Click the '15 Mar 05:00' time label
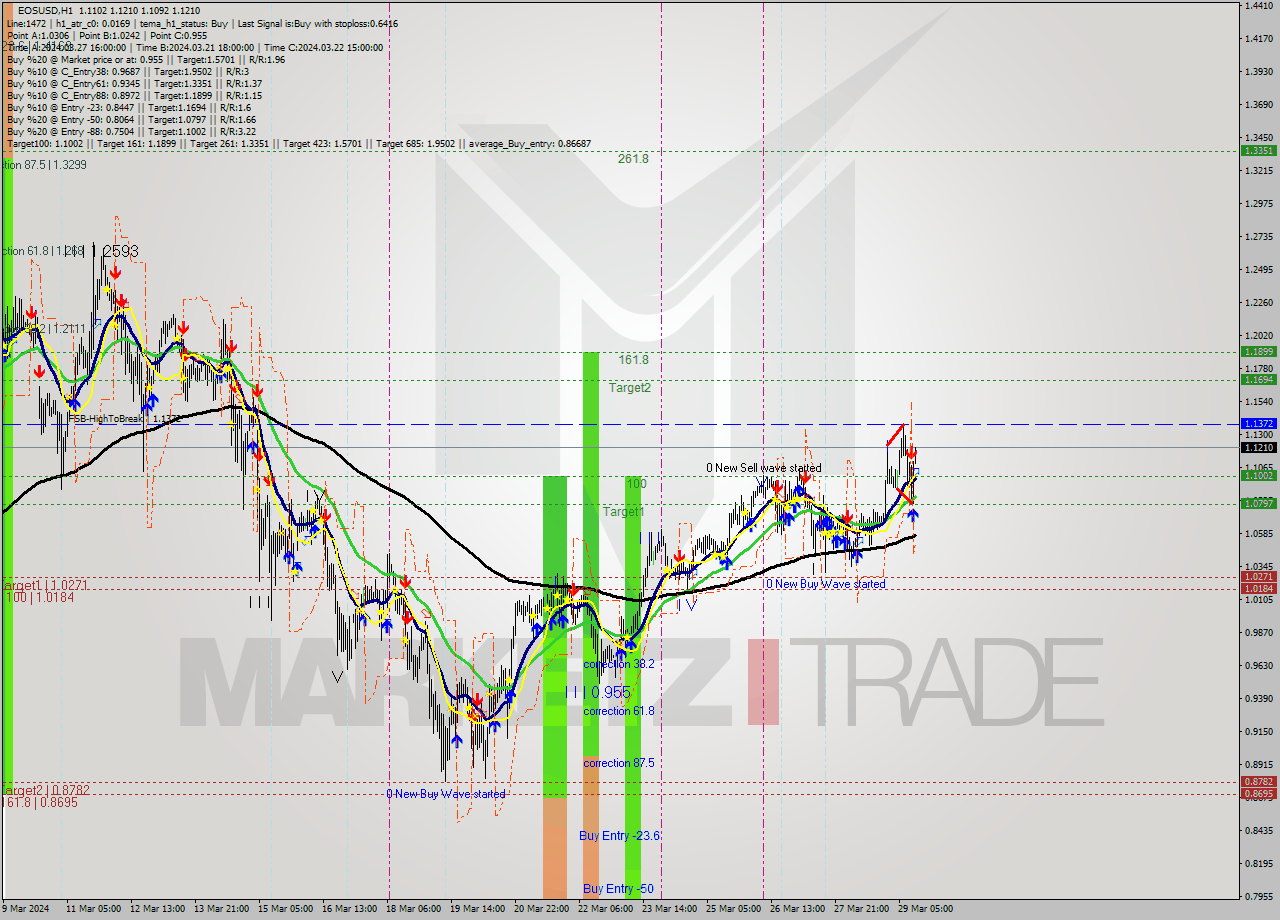 [x=287, y=909]
